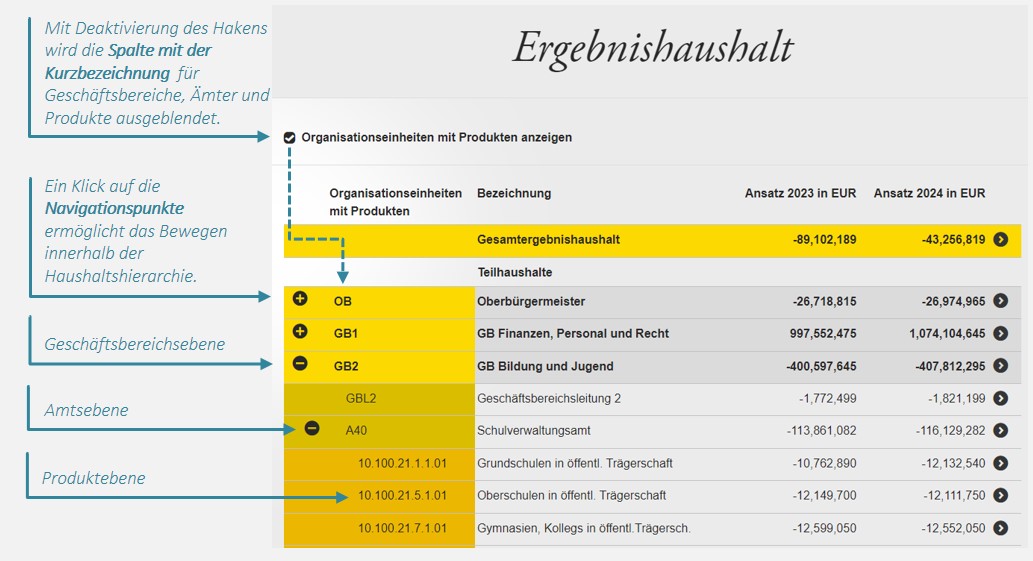Expand the GB1 business area

coord(300,332)
